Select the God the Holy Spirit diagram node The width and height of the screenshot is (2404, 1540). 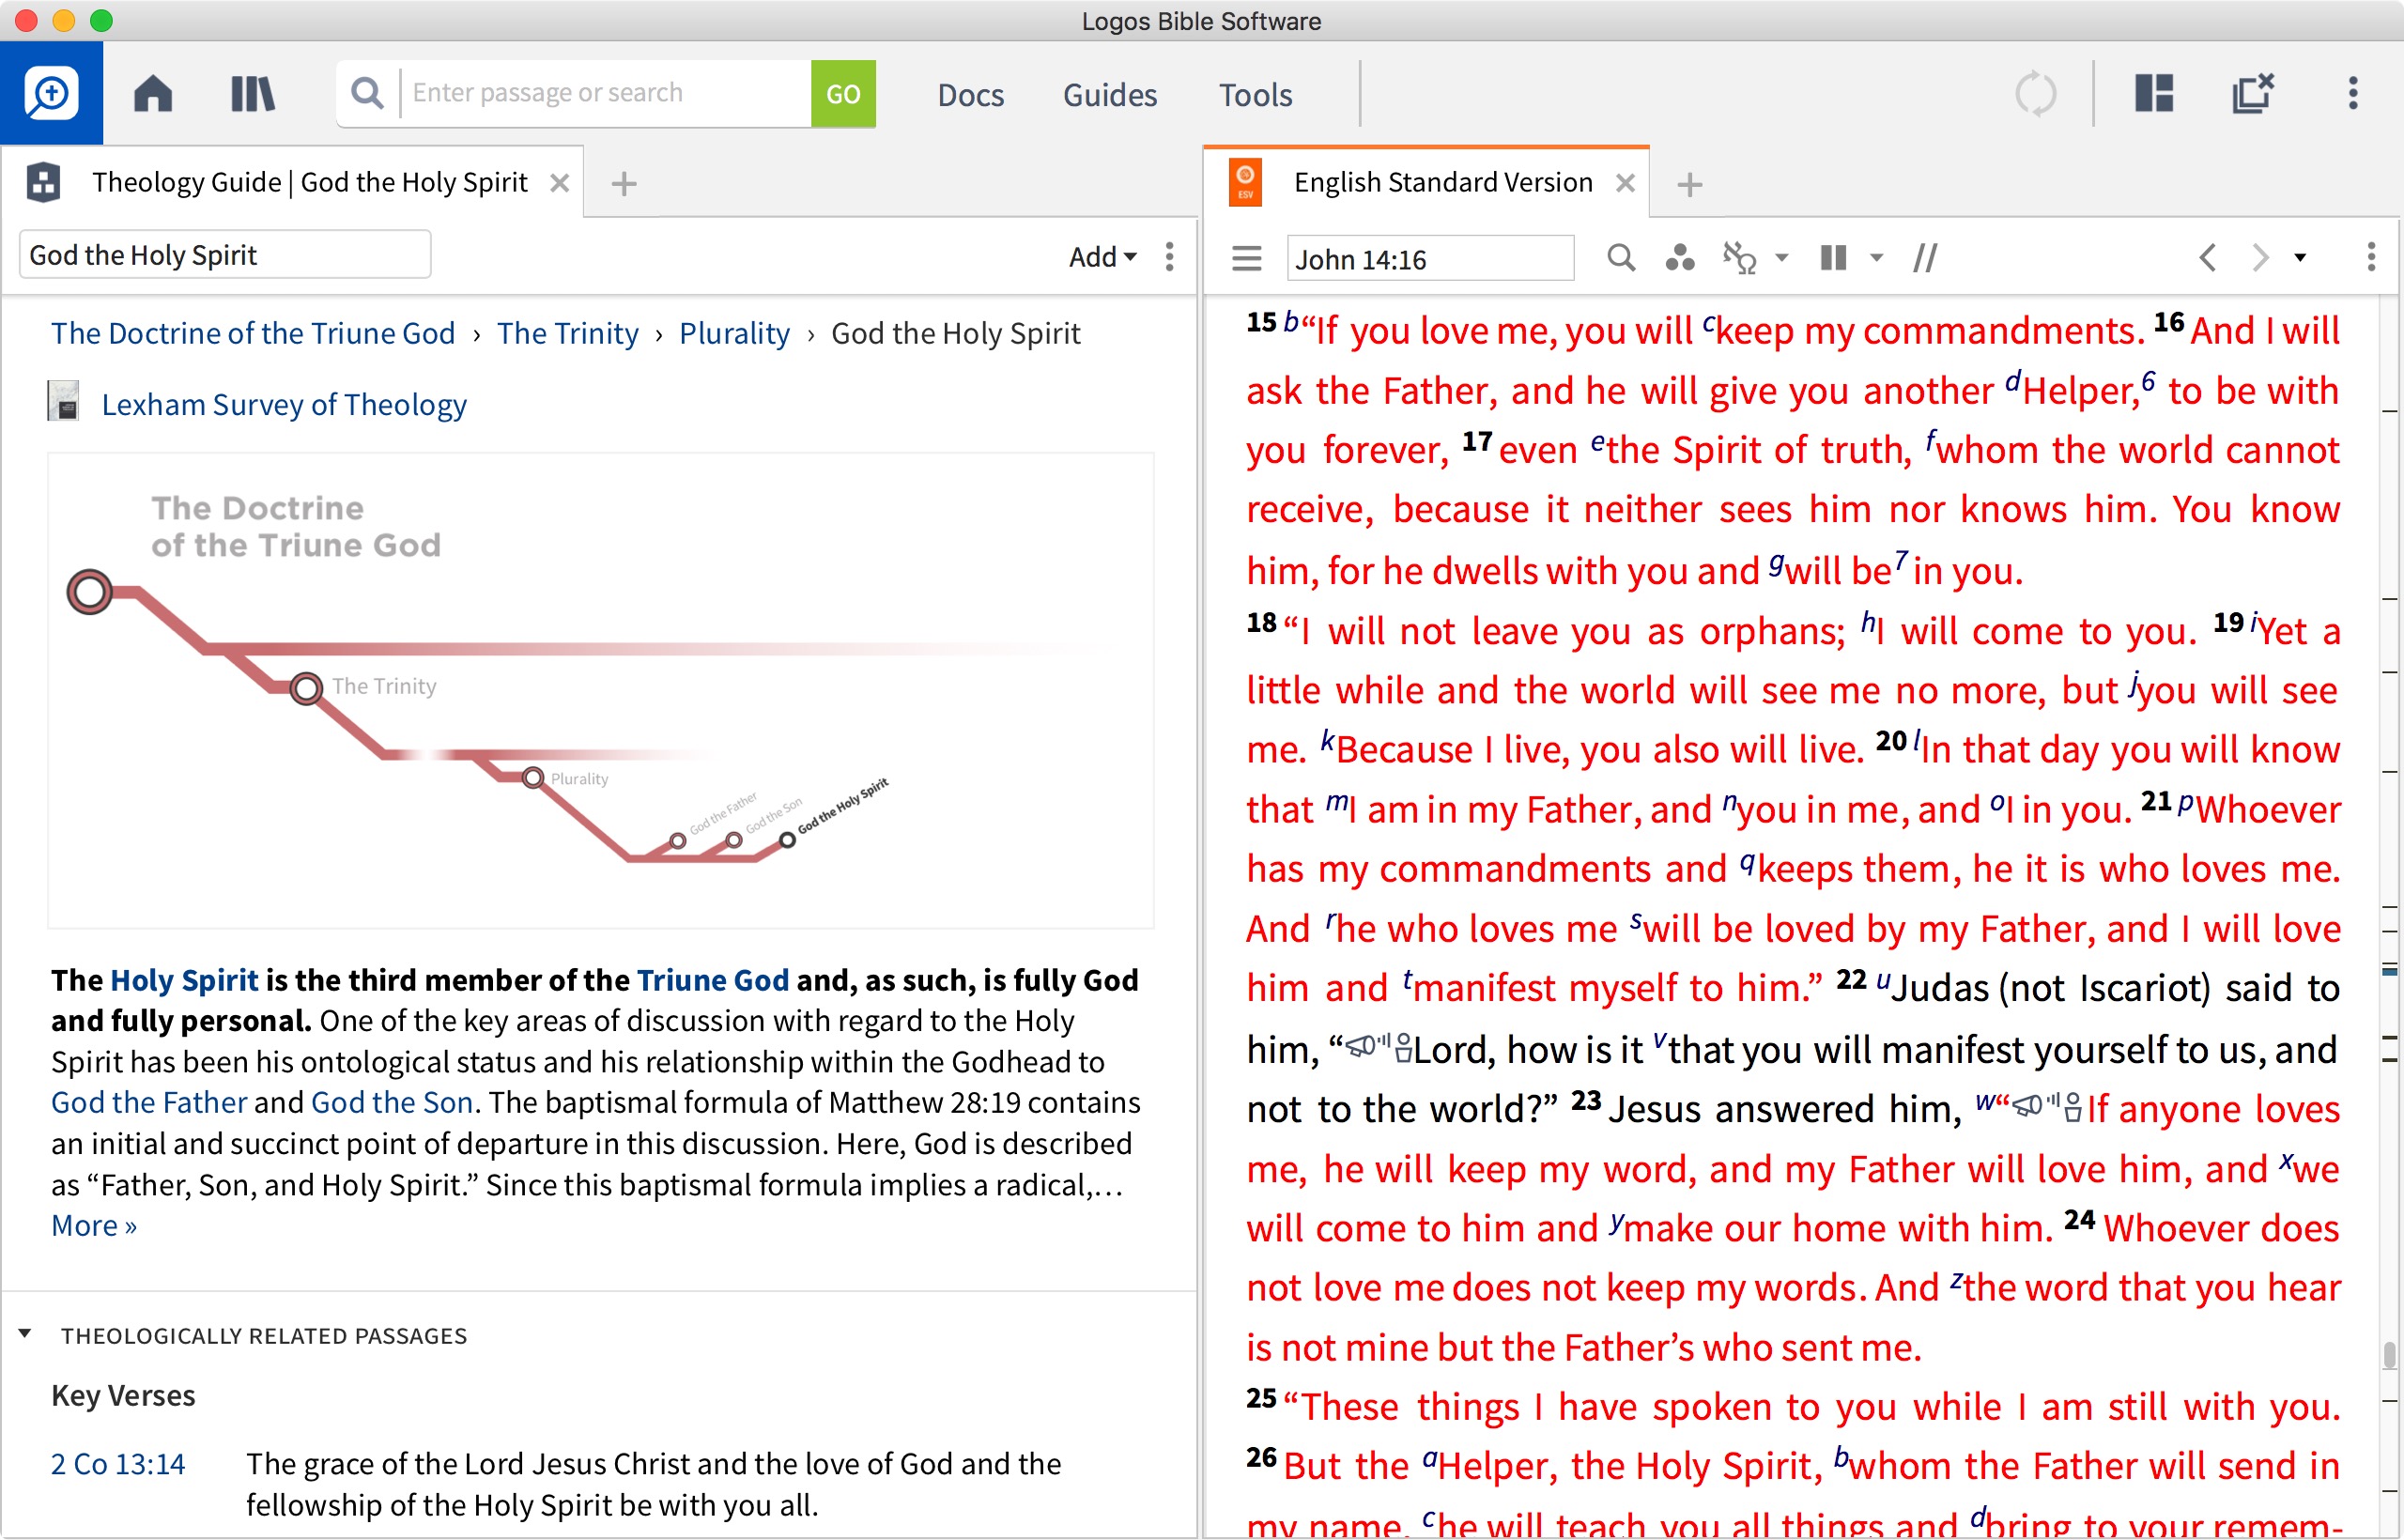[788, 840]
